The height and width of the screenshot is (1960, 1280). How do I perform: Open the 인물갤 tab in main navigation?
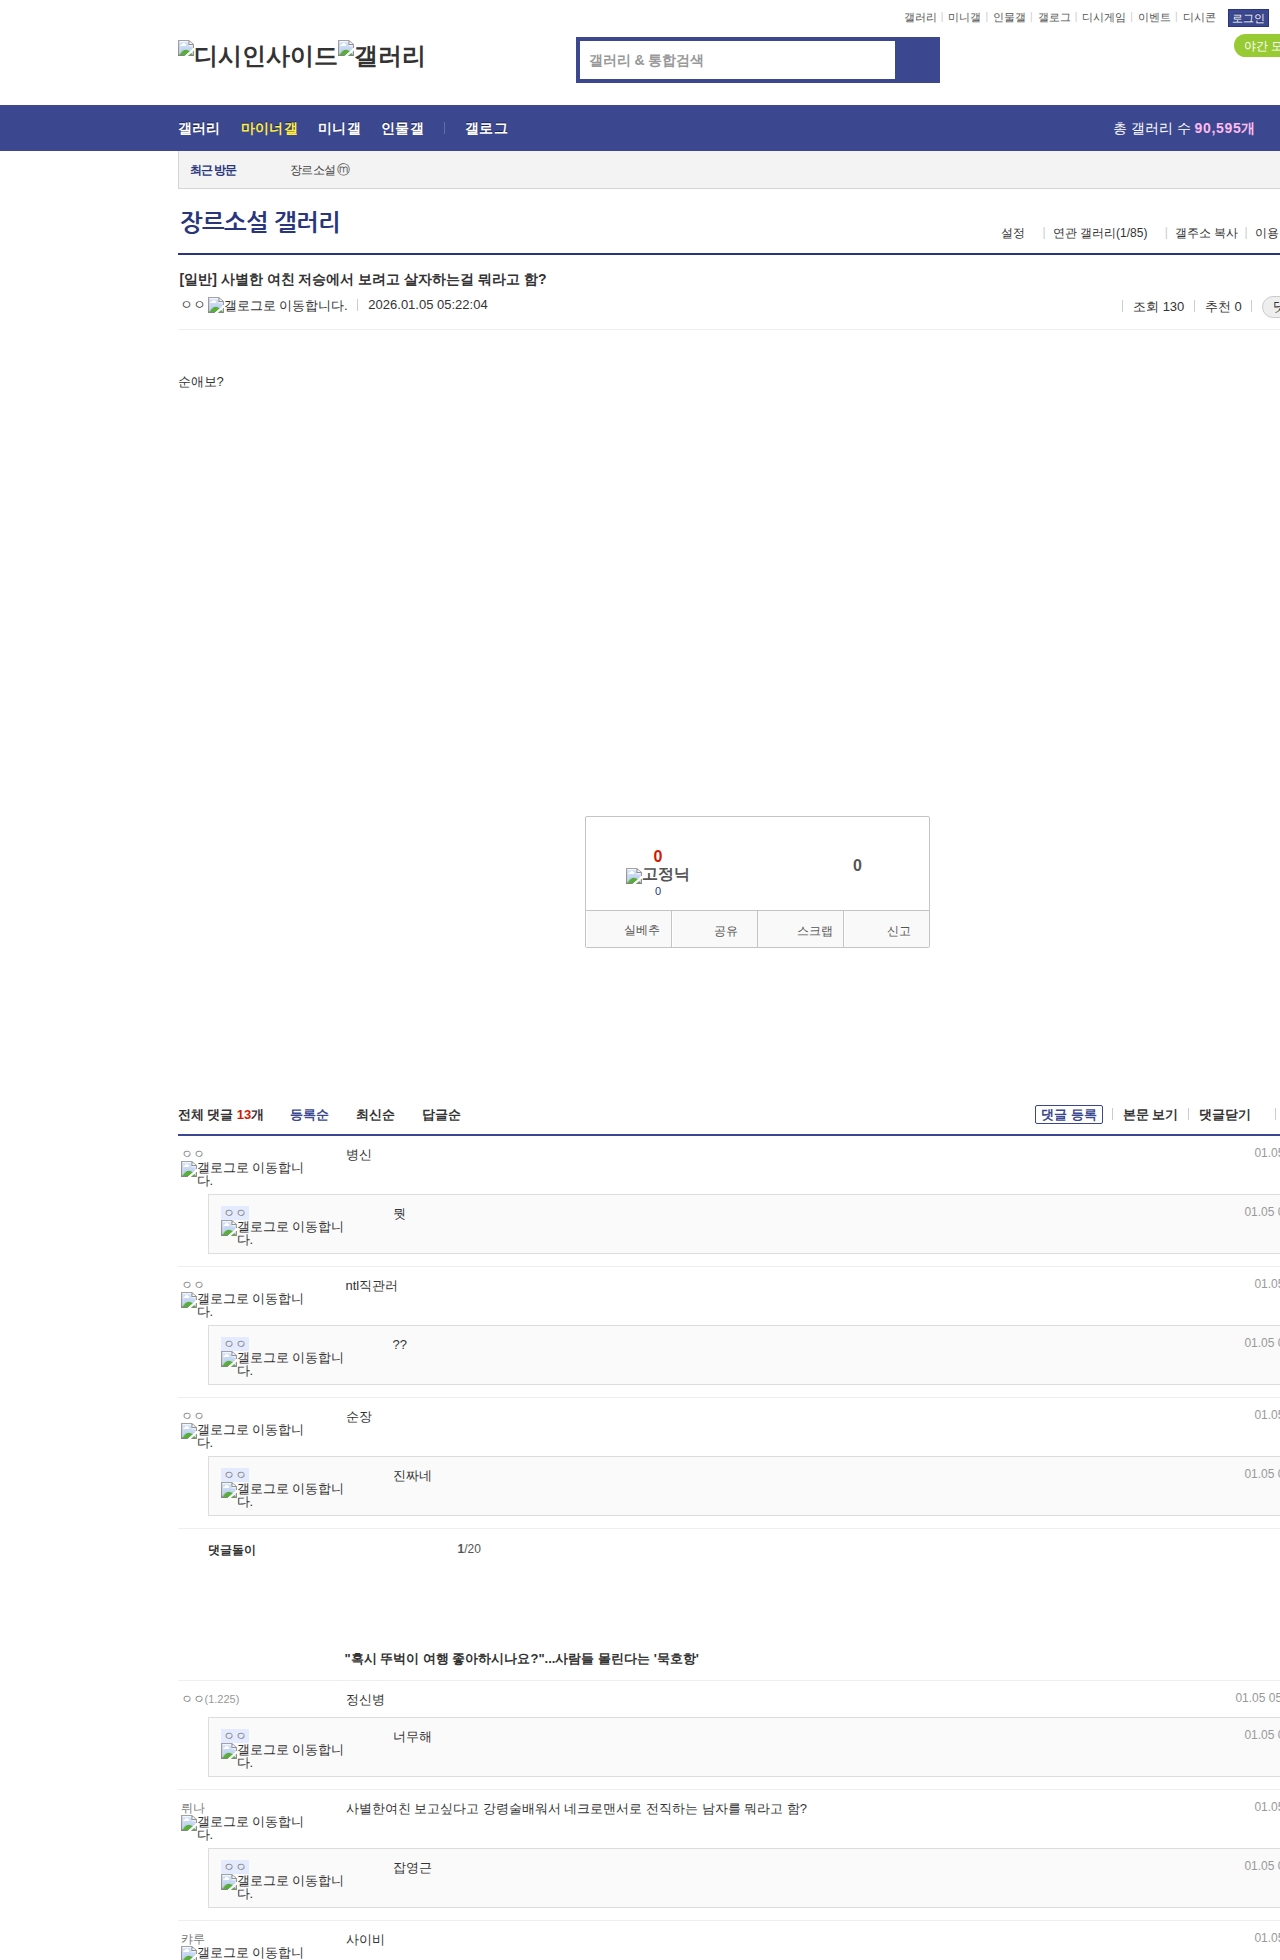click(x=402, y=129)
